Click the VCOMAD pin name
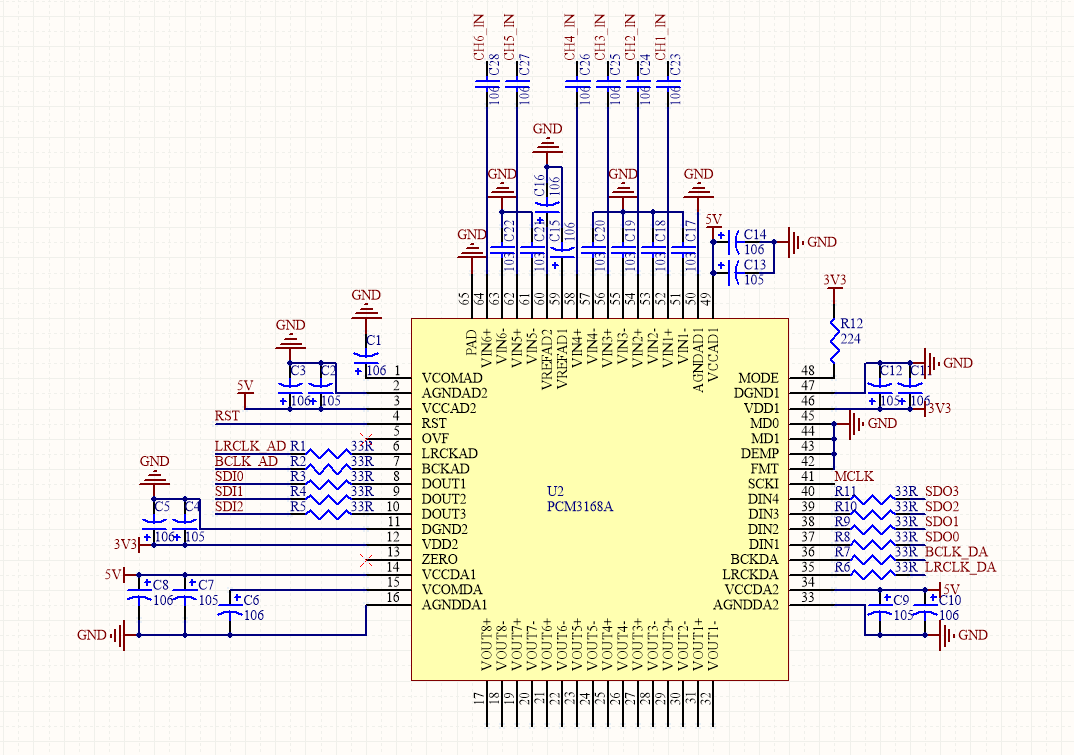This screenshot has width=1074, height=755. pyautogui.click(x=452, y=378)
